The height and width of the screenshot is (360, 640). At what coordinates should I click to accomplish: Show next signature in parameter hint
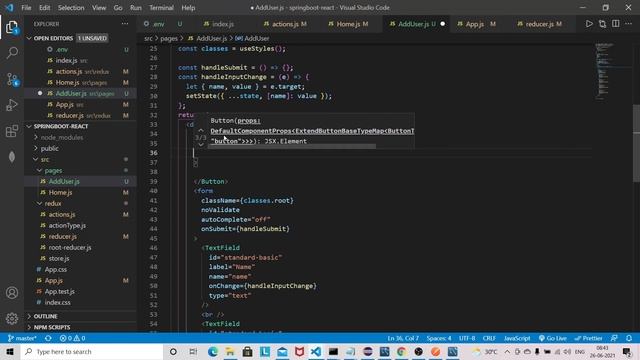click(x=201, y=144)
